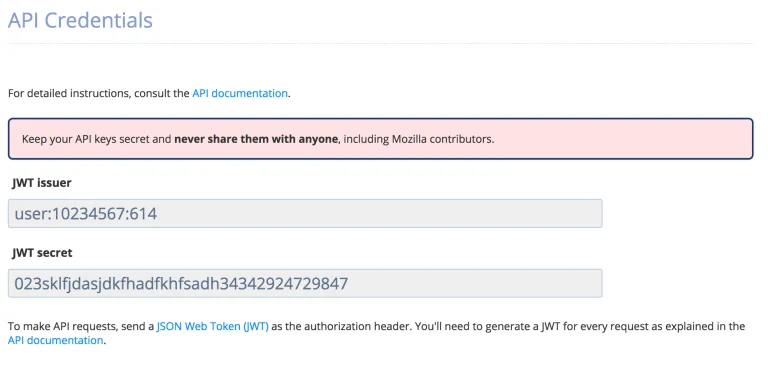Click the JWT issuer label
Viewport: 768px width, 368px height.
point(42,183)
